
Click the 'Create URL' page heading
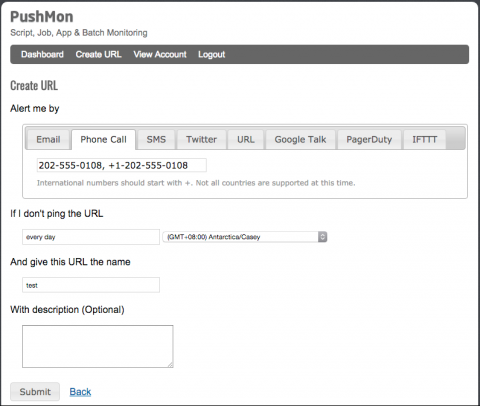pyautogui.click(x=34, y=86)
